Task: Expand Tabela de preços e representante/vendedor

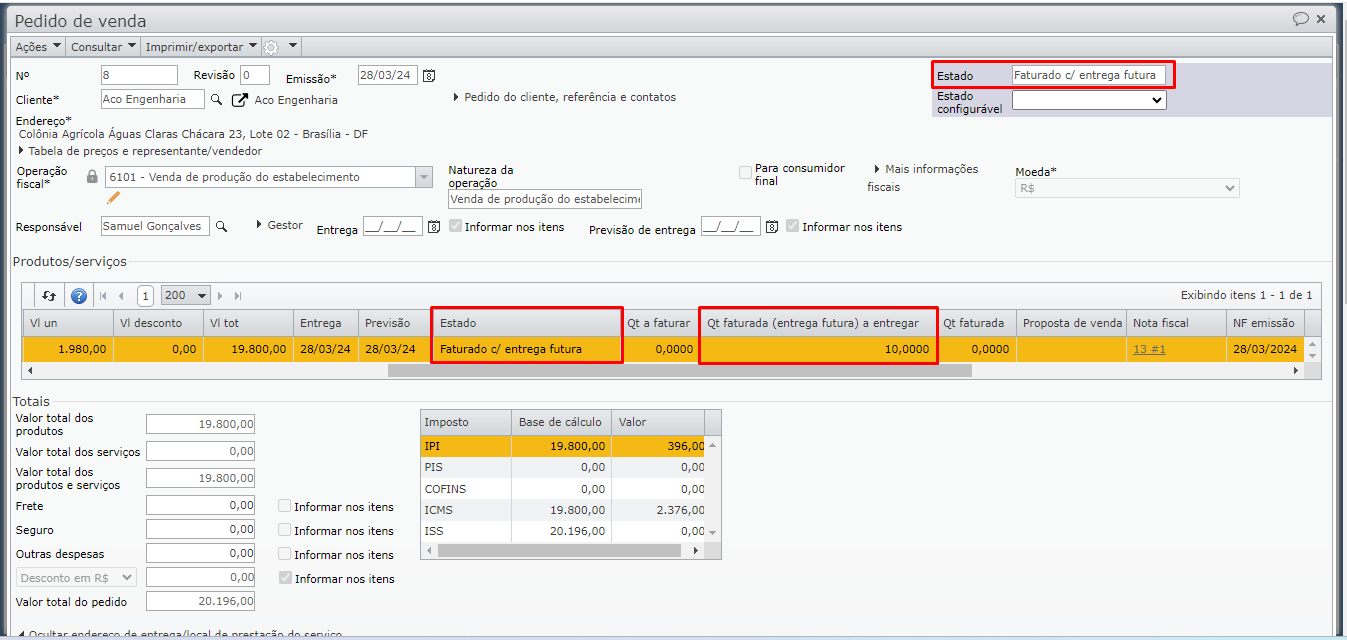Action: [x=140, y=151]
